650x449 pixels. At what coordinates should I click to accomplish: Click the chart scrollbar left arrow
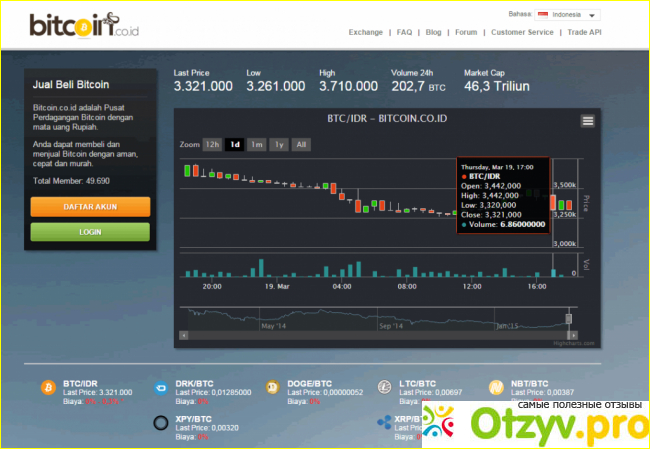(183, 335)
